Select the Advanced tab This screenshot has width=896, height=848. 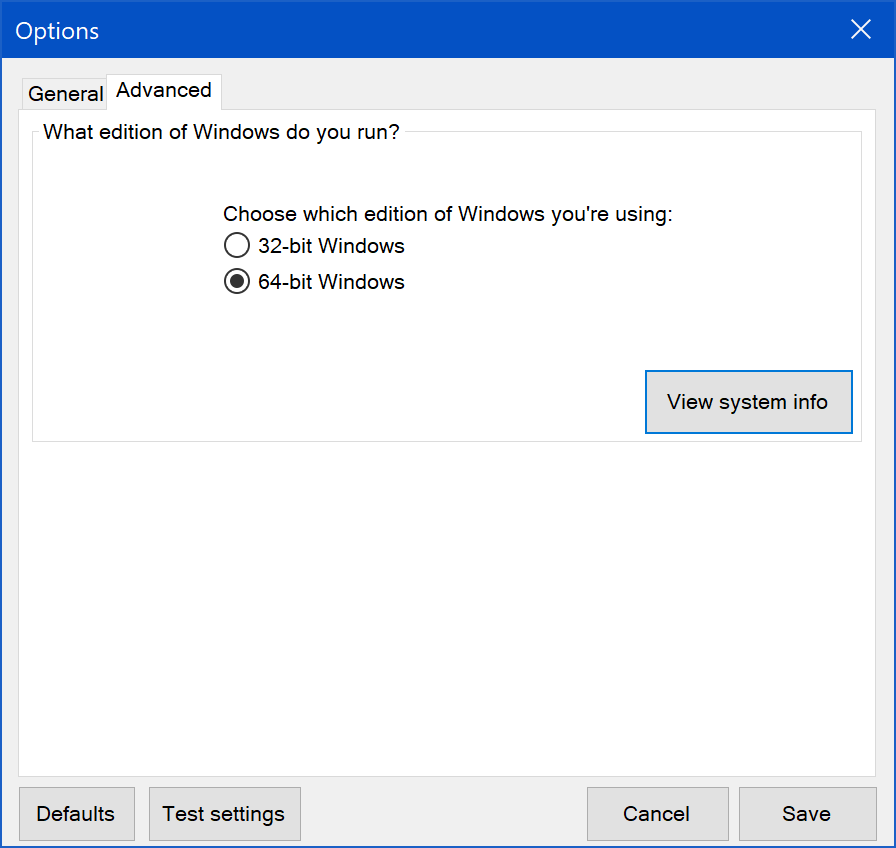[x=164, y=91]
